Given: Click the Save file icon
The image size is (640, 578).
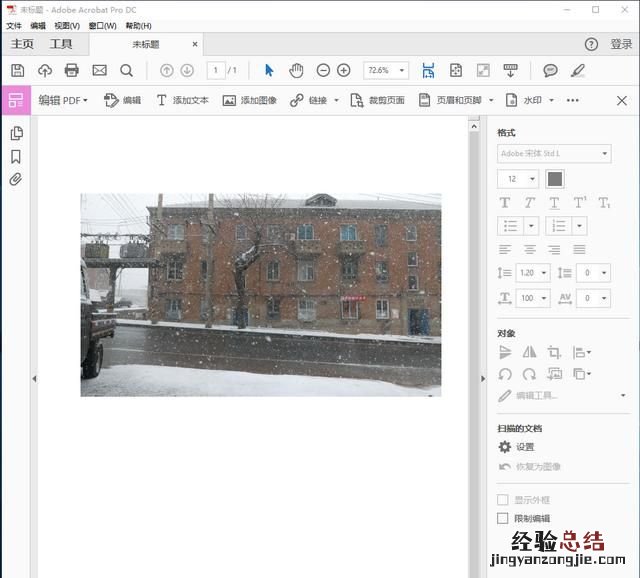Looking at the screenshot, I should [18, 70].
